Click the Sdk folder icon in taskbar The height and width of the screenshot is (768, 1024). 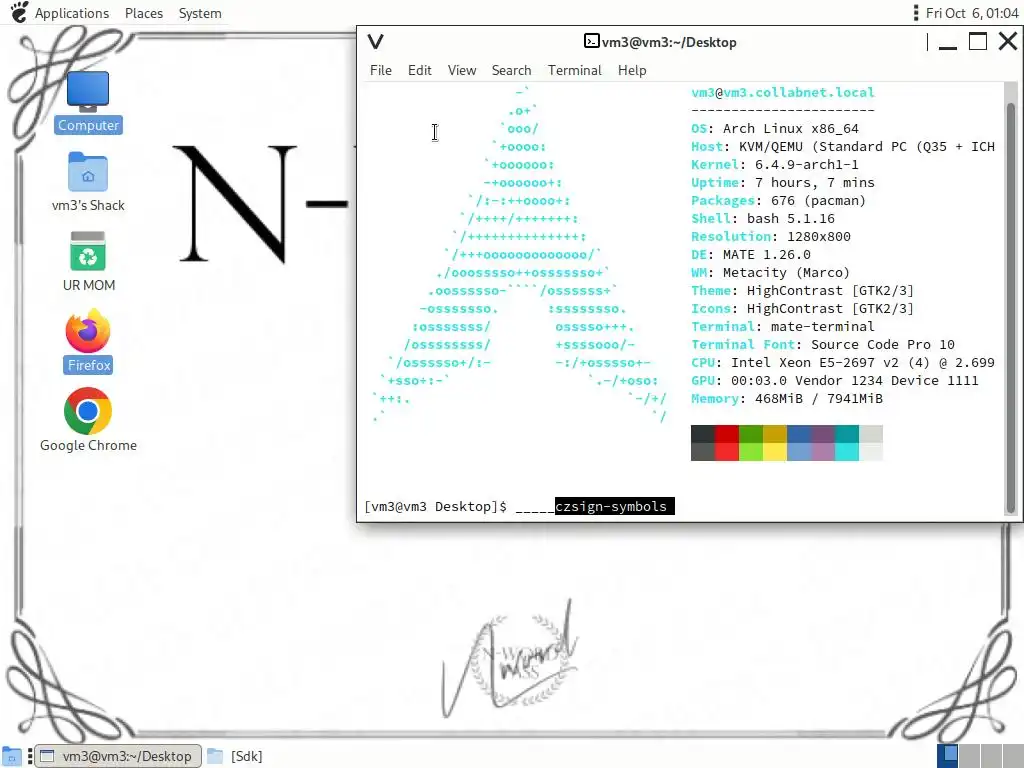[x=215, y=756]
